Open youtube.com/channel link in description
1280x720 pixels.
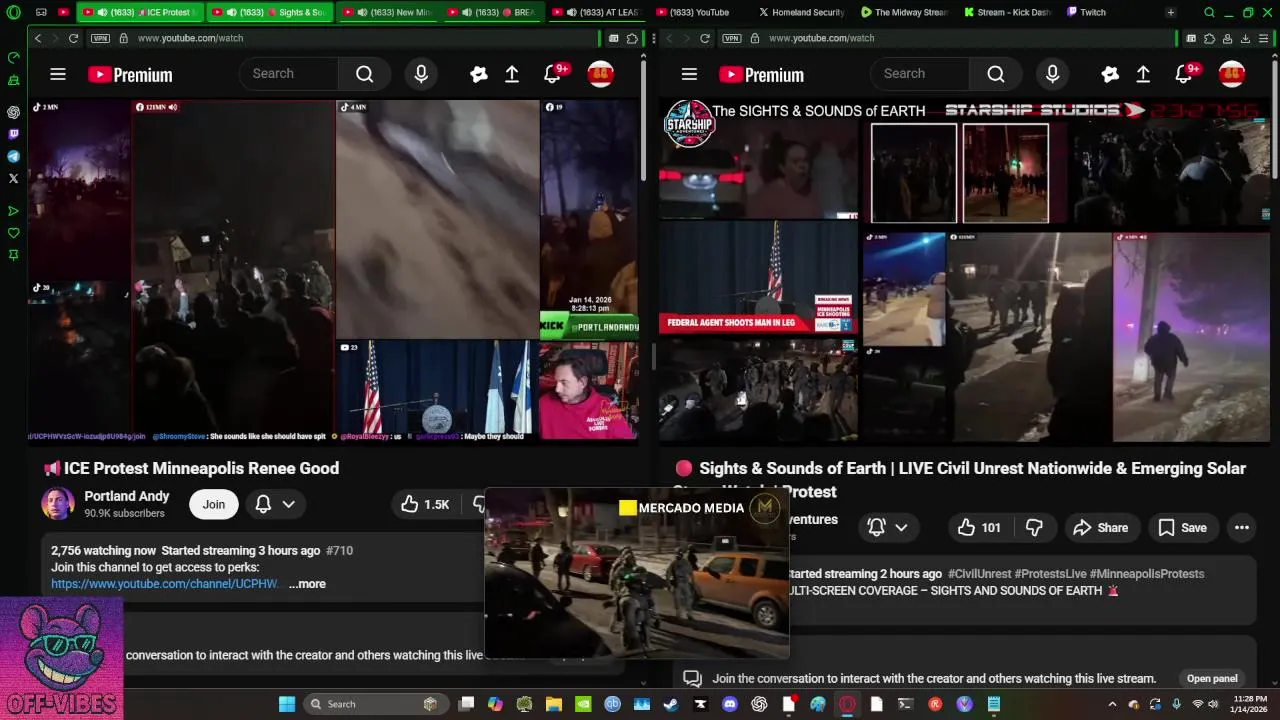pyautogui.click(x=165, y=584)
